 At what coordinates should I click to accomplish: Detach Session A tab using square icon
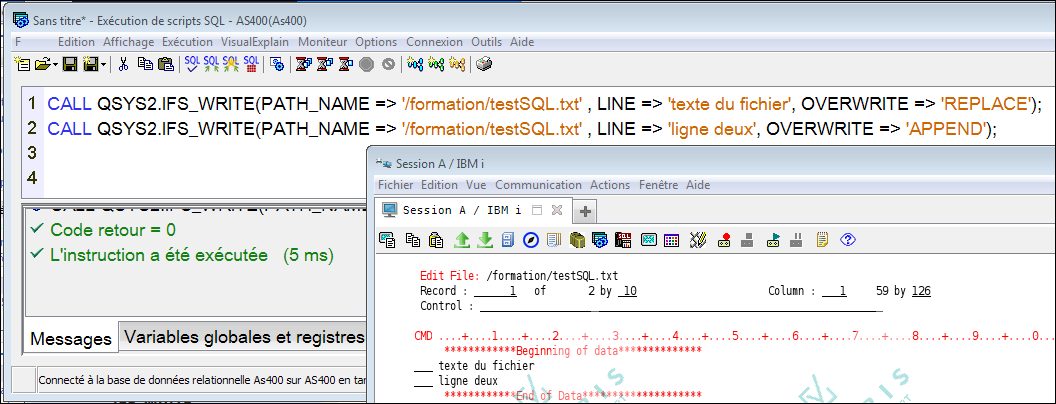point(537,210)
